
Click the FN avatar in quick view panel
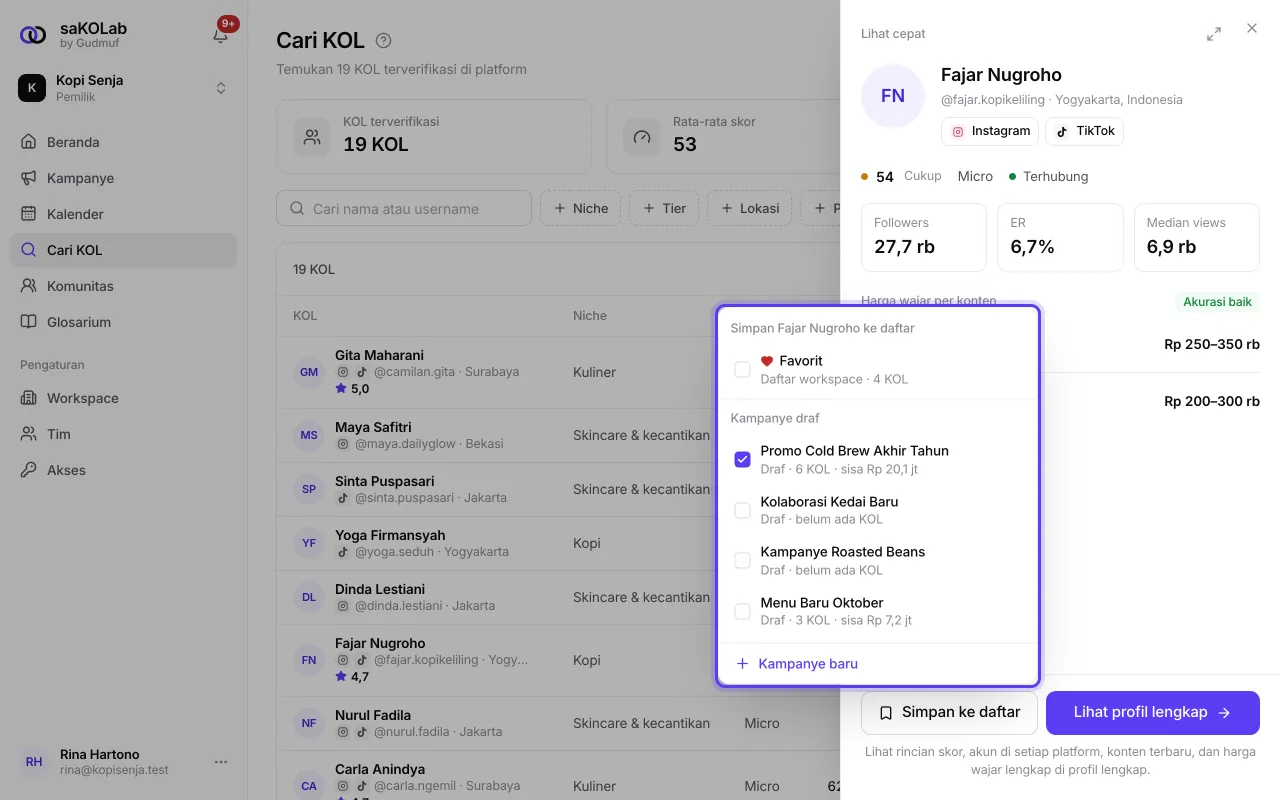(x=893, y=96)
